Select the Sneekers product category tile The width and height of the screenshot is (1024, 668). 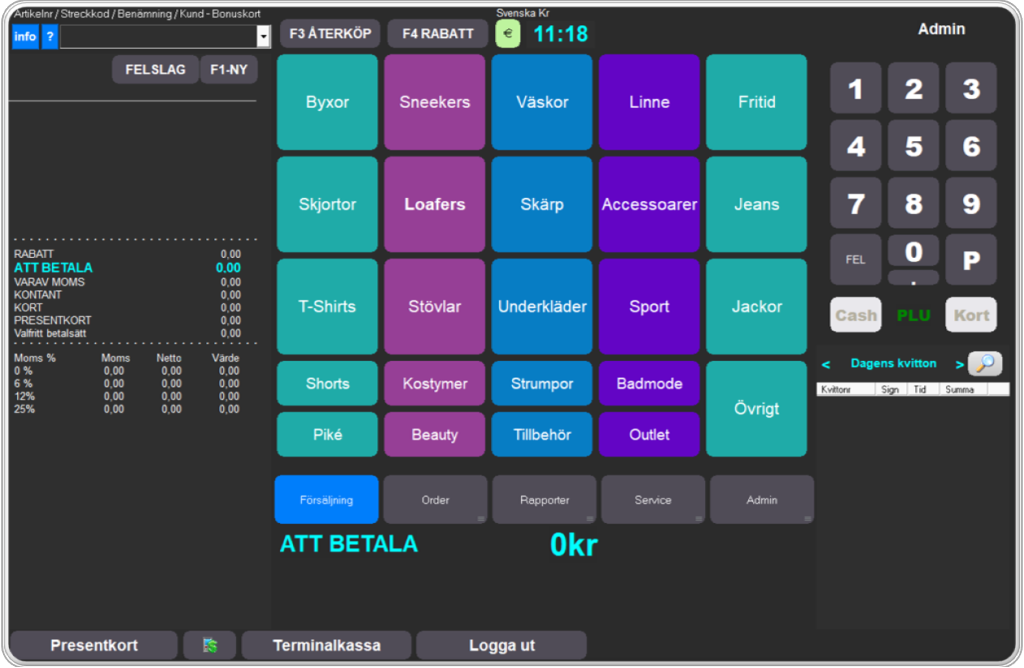click(434, 102)
